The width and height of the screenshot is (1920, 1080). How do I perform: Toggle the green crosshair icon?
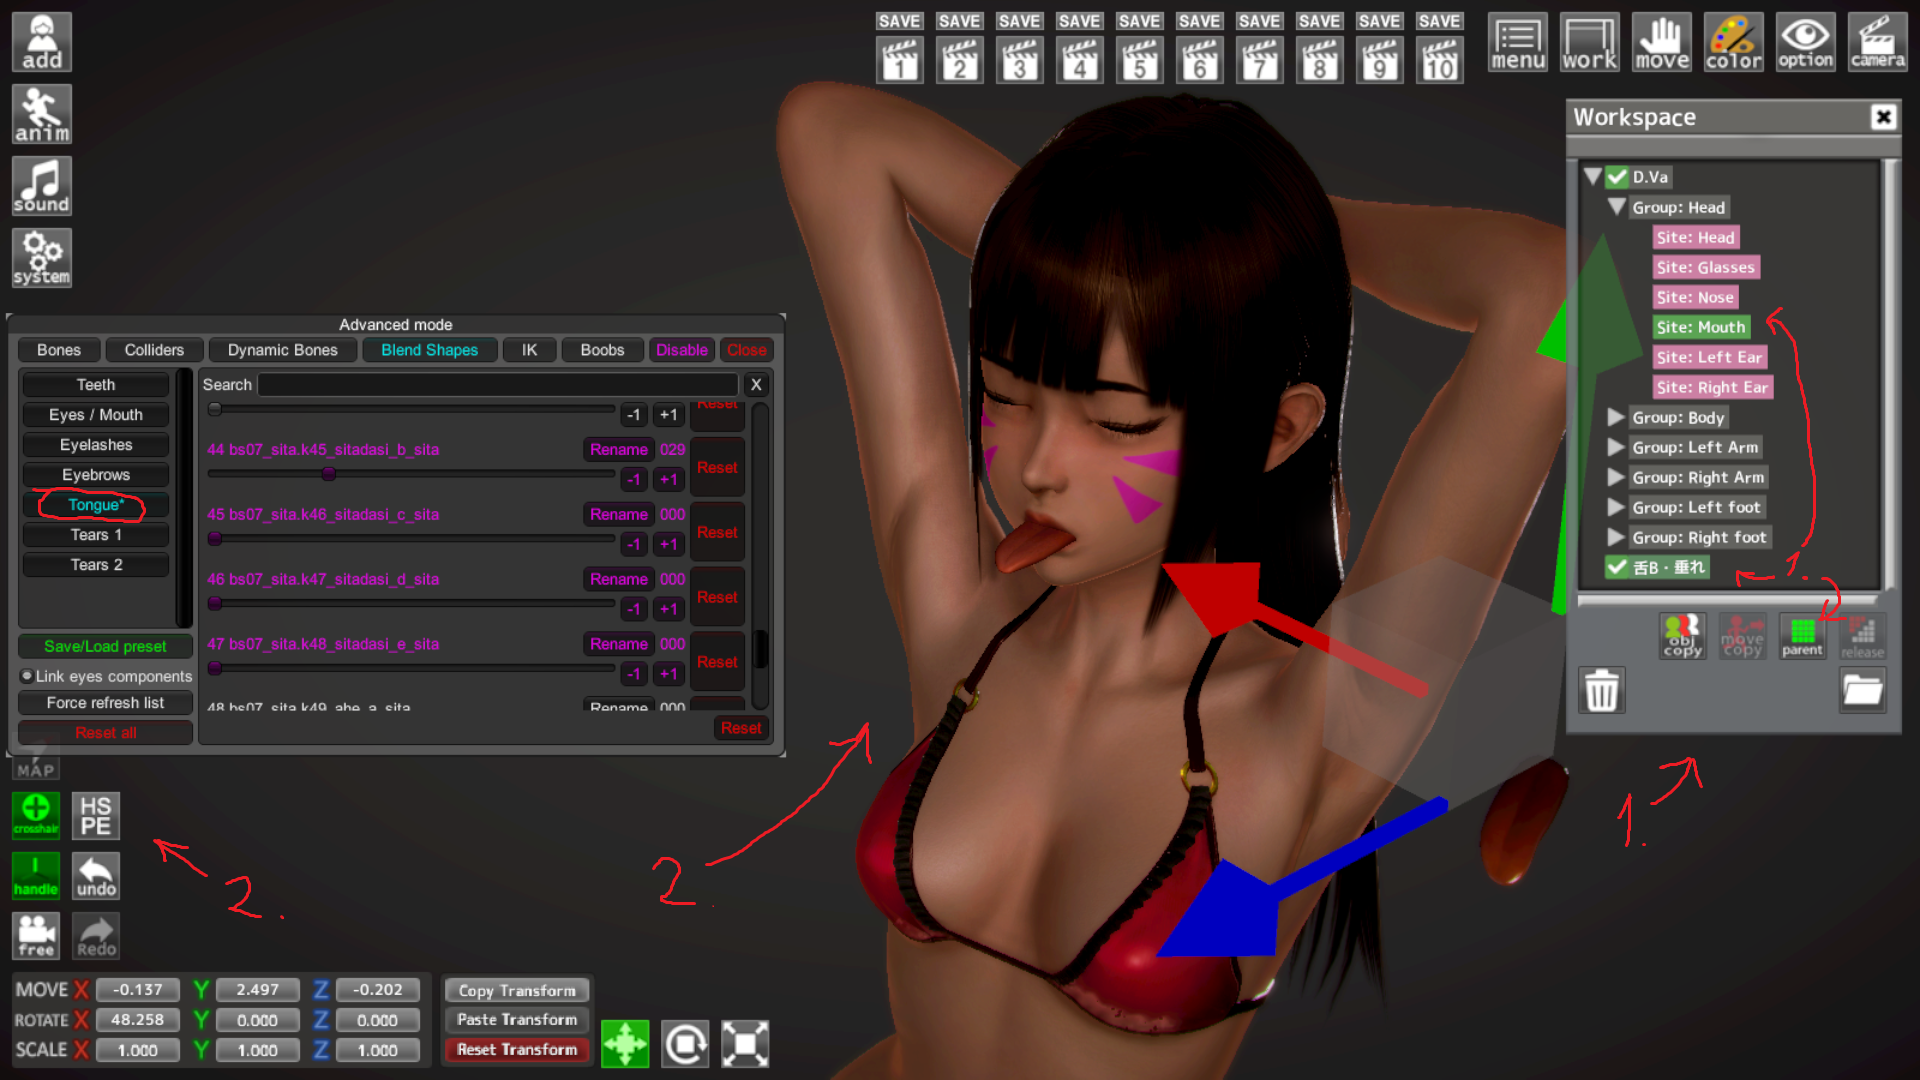pos(36,816)
